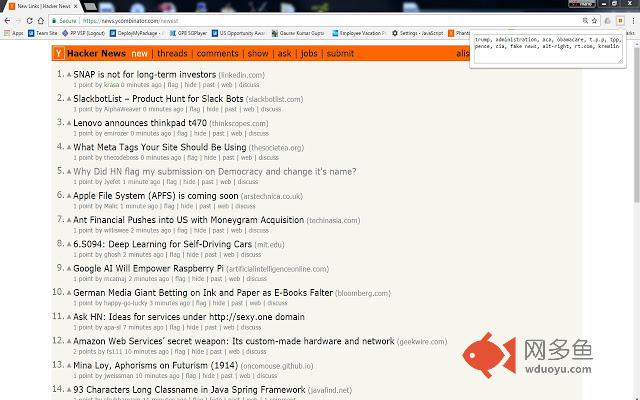Upvote SNAP is not for long-term investors
This screenshot has width=640, height=400.
point(69,75)
